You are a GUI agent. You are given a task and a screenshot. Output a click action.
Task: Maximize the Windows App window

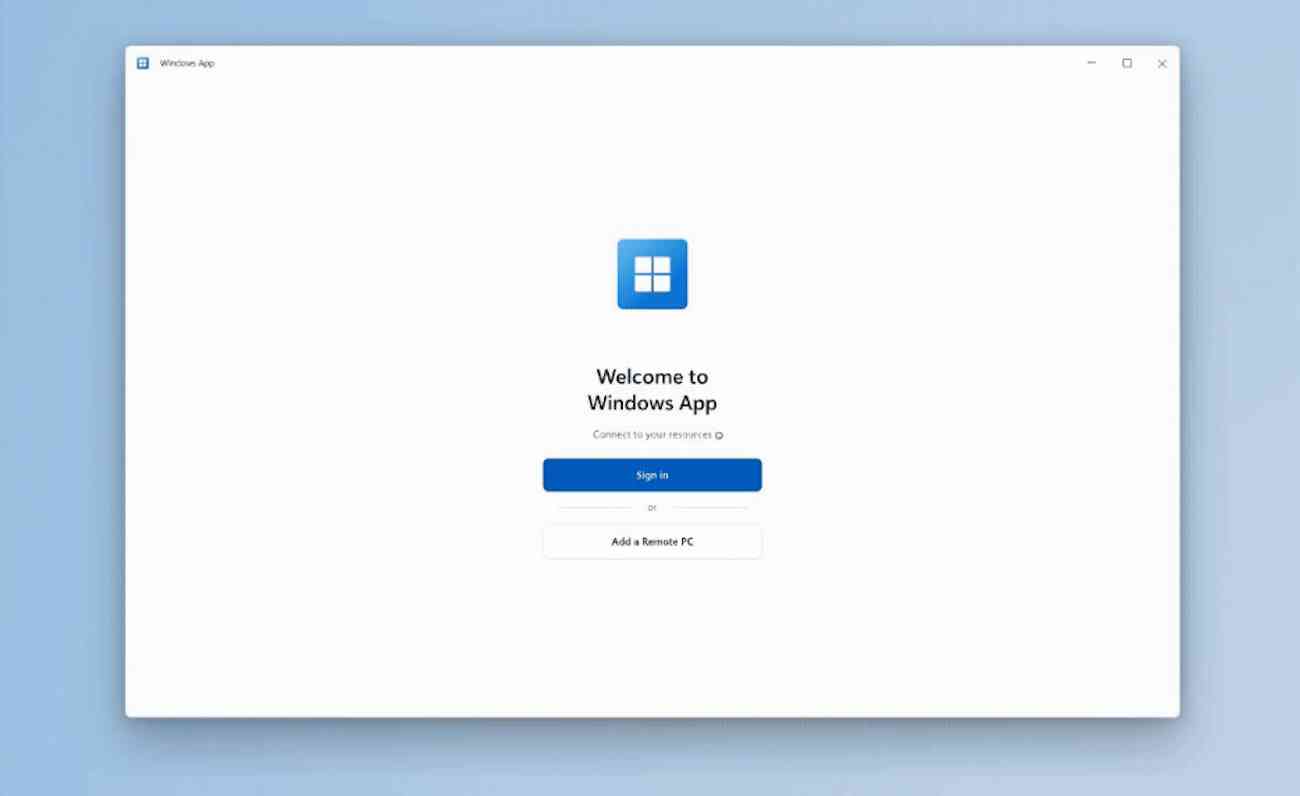tap(1127, 63)
